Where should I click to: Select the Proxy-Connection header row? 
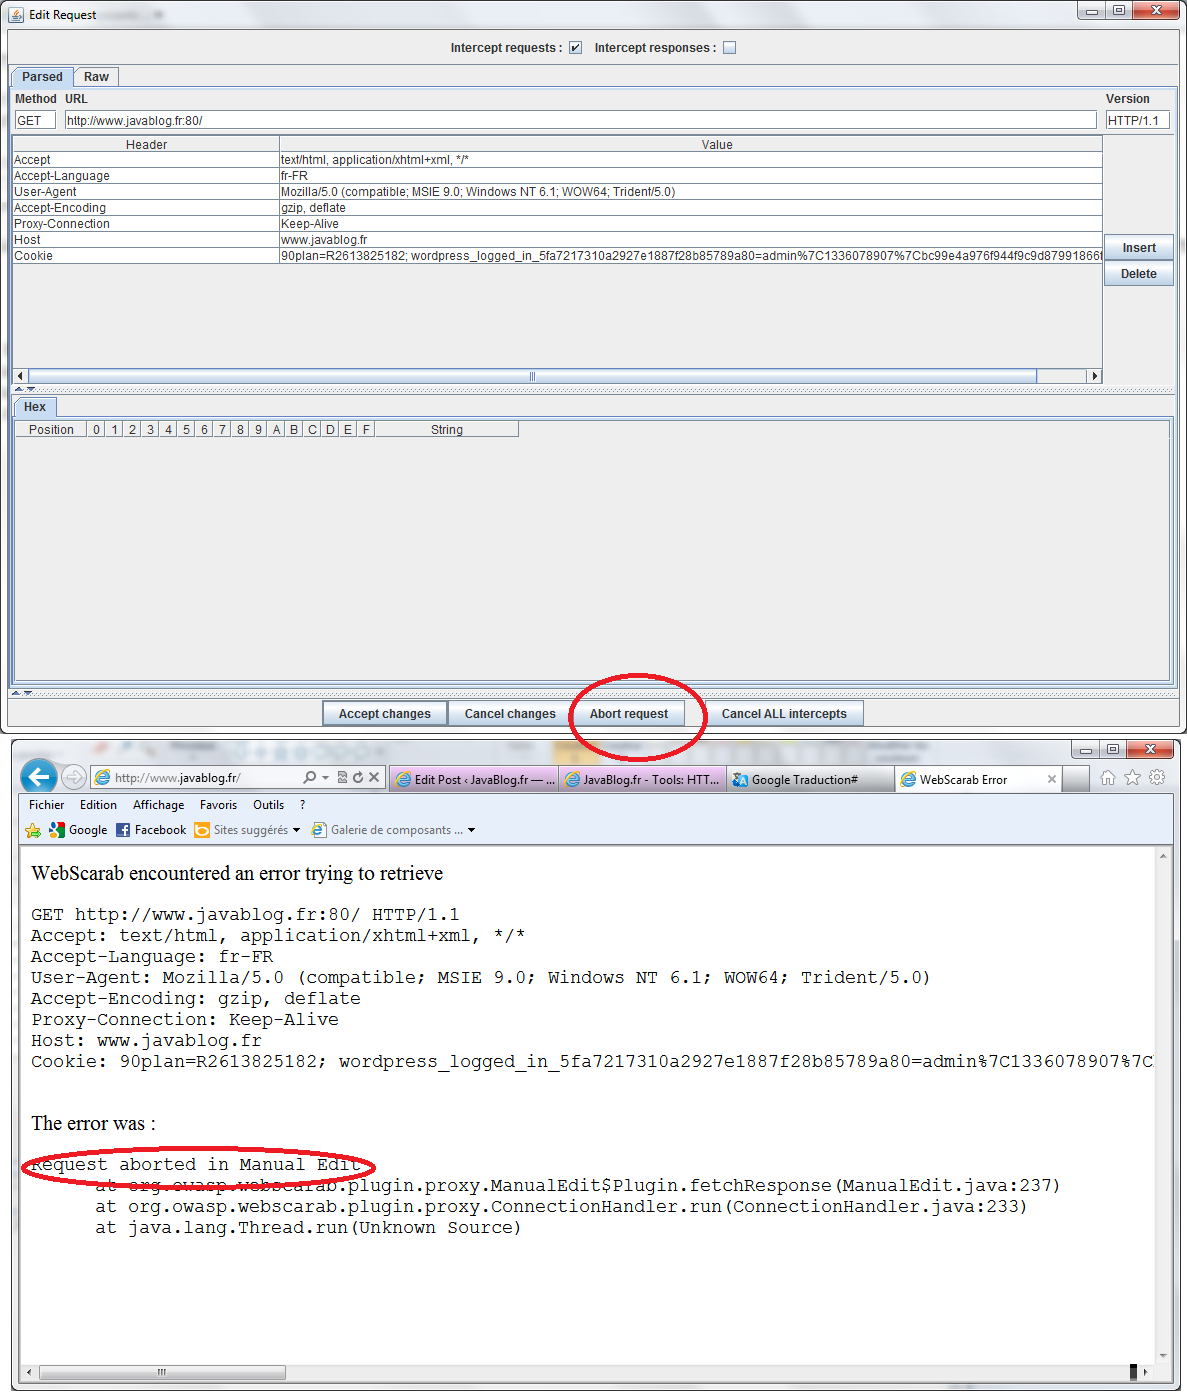[x=557, y=224]
